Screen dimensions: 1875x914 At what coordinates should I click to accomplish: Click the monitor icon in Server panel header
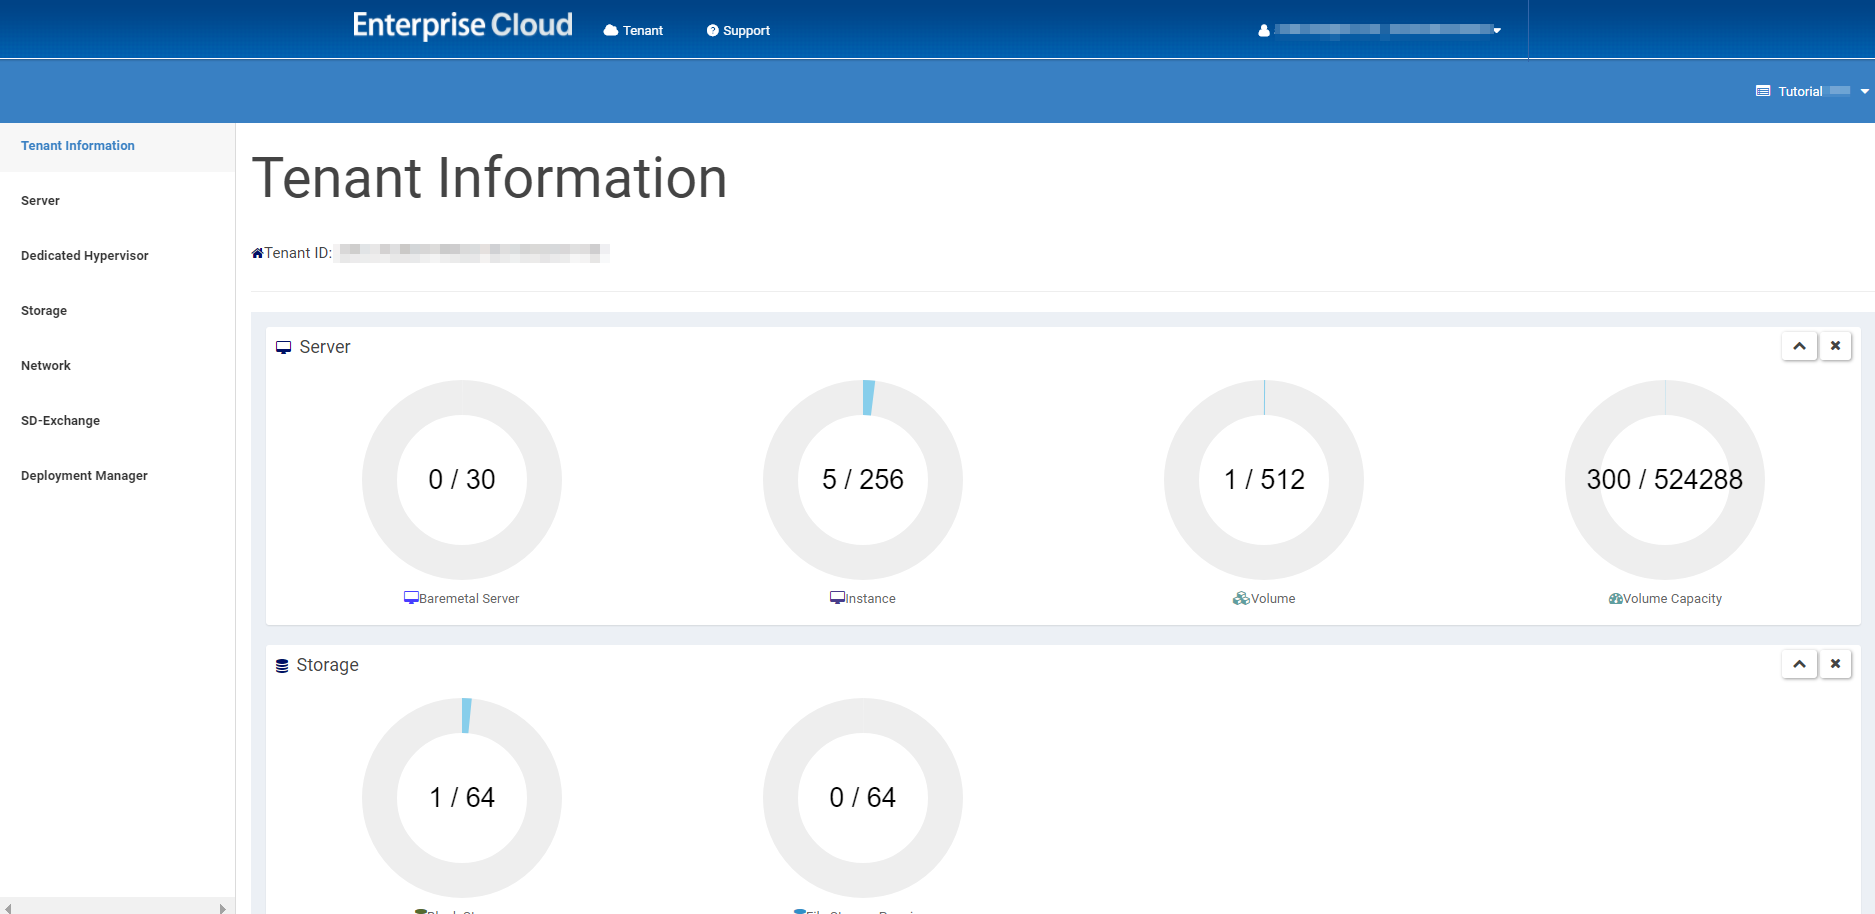[284, 346]
